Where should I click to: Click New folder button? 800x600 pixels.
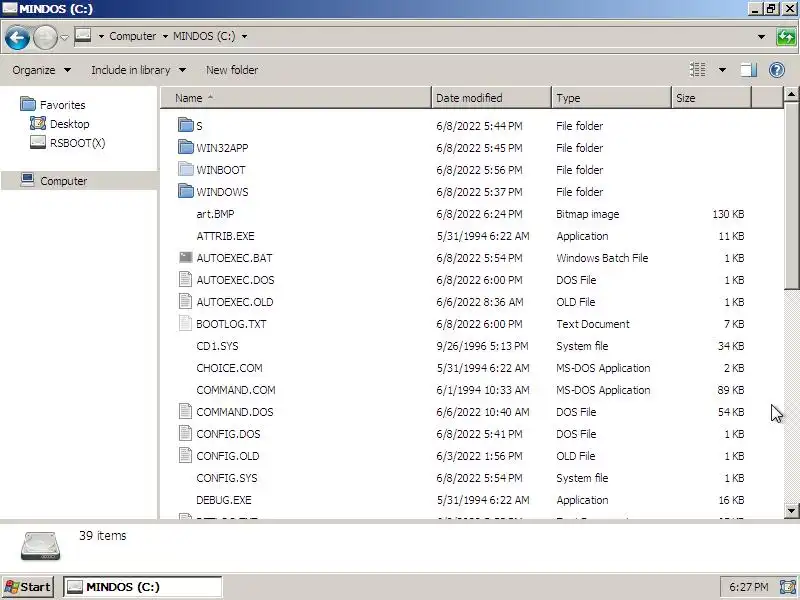(x=232, y=70)
